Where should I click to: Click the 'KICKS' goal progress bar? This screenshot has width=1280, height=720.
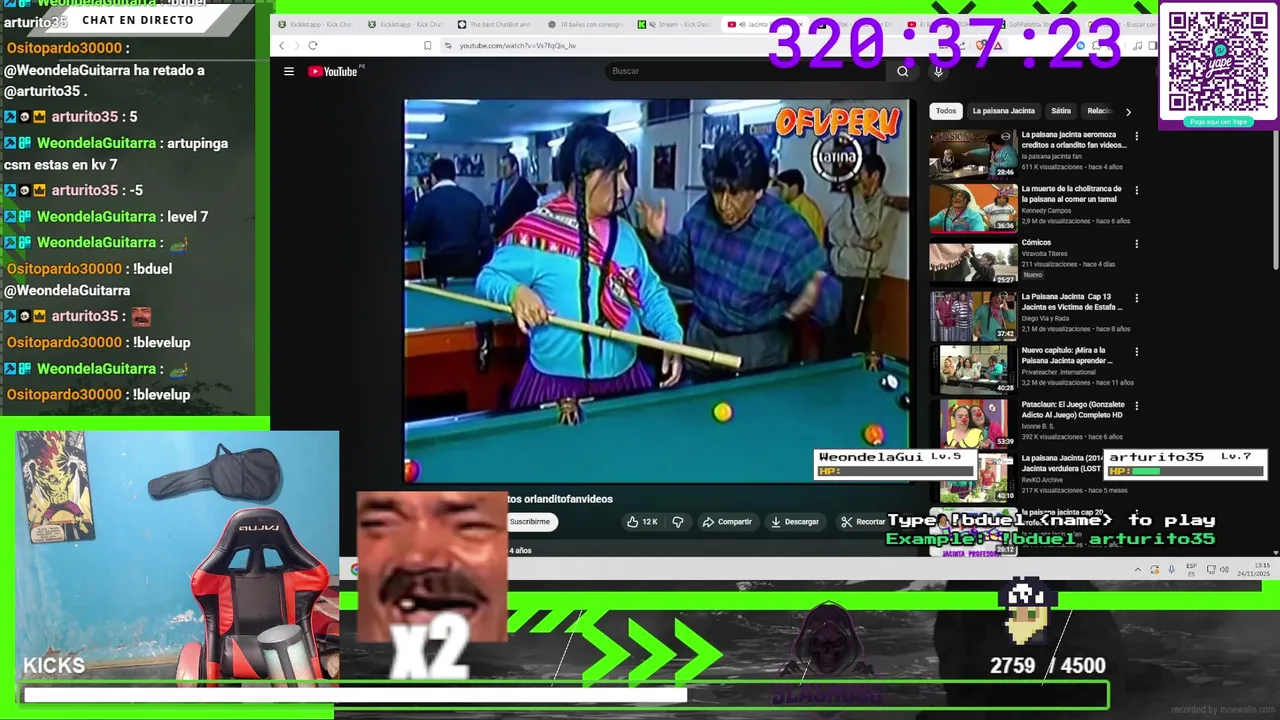point(566,694)
